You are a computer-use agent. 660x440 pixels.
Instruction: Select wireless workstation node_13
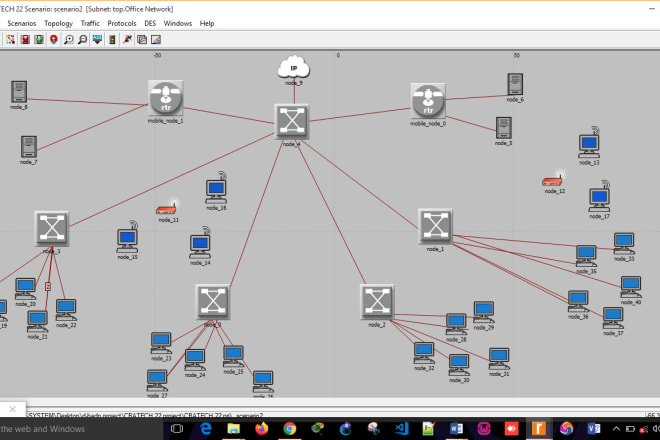[x=589, y=143]
